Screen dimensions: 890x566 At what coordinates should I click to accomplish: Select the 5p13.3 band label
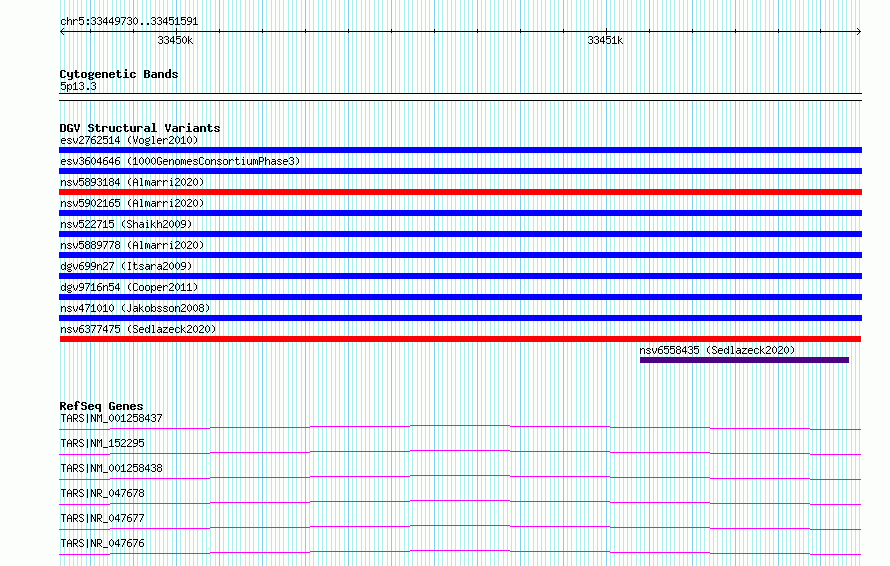tap(78, 86)
